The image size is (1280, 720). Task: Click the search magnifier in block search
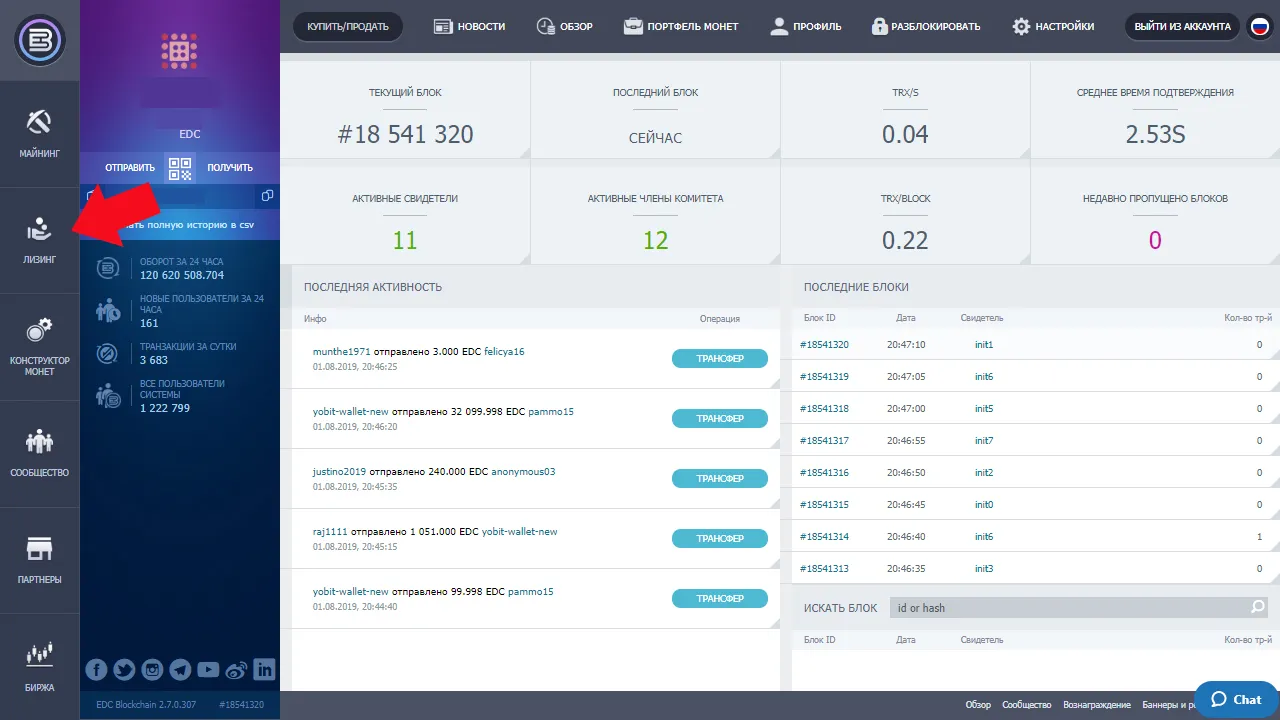[x=1258, y=607]
